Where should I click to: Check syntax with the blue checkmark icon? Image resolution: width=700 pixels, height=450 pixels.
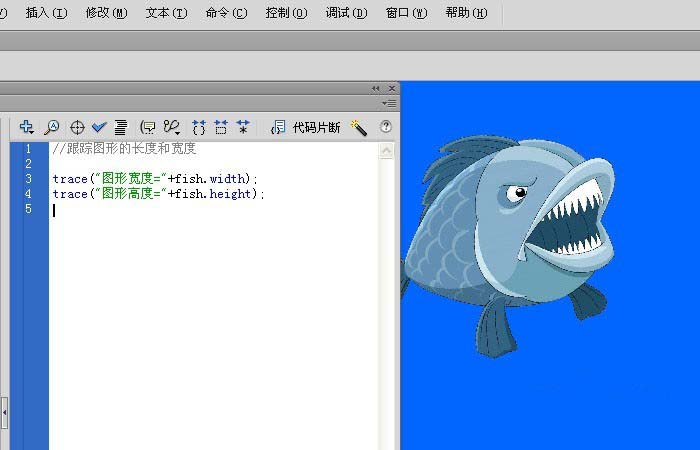99,127
